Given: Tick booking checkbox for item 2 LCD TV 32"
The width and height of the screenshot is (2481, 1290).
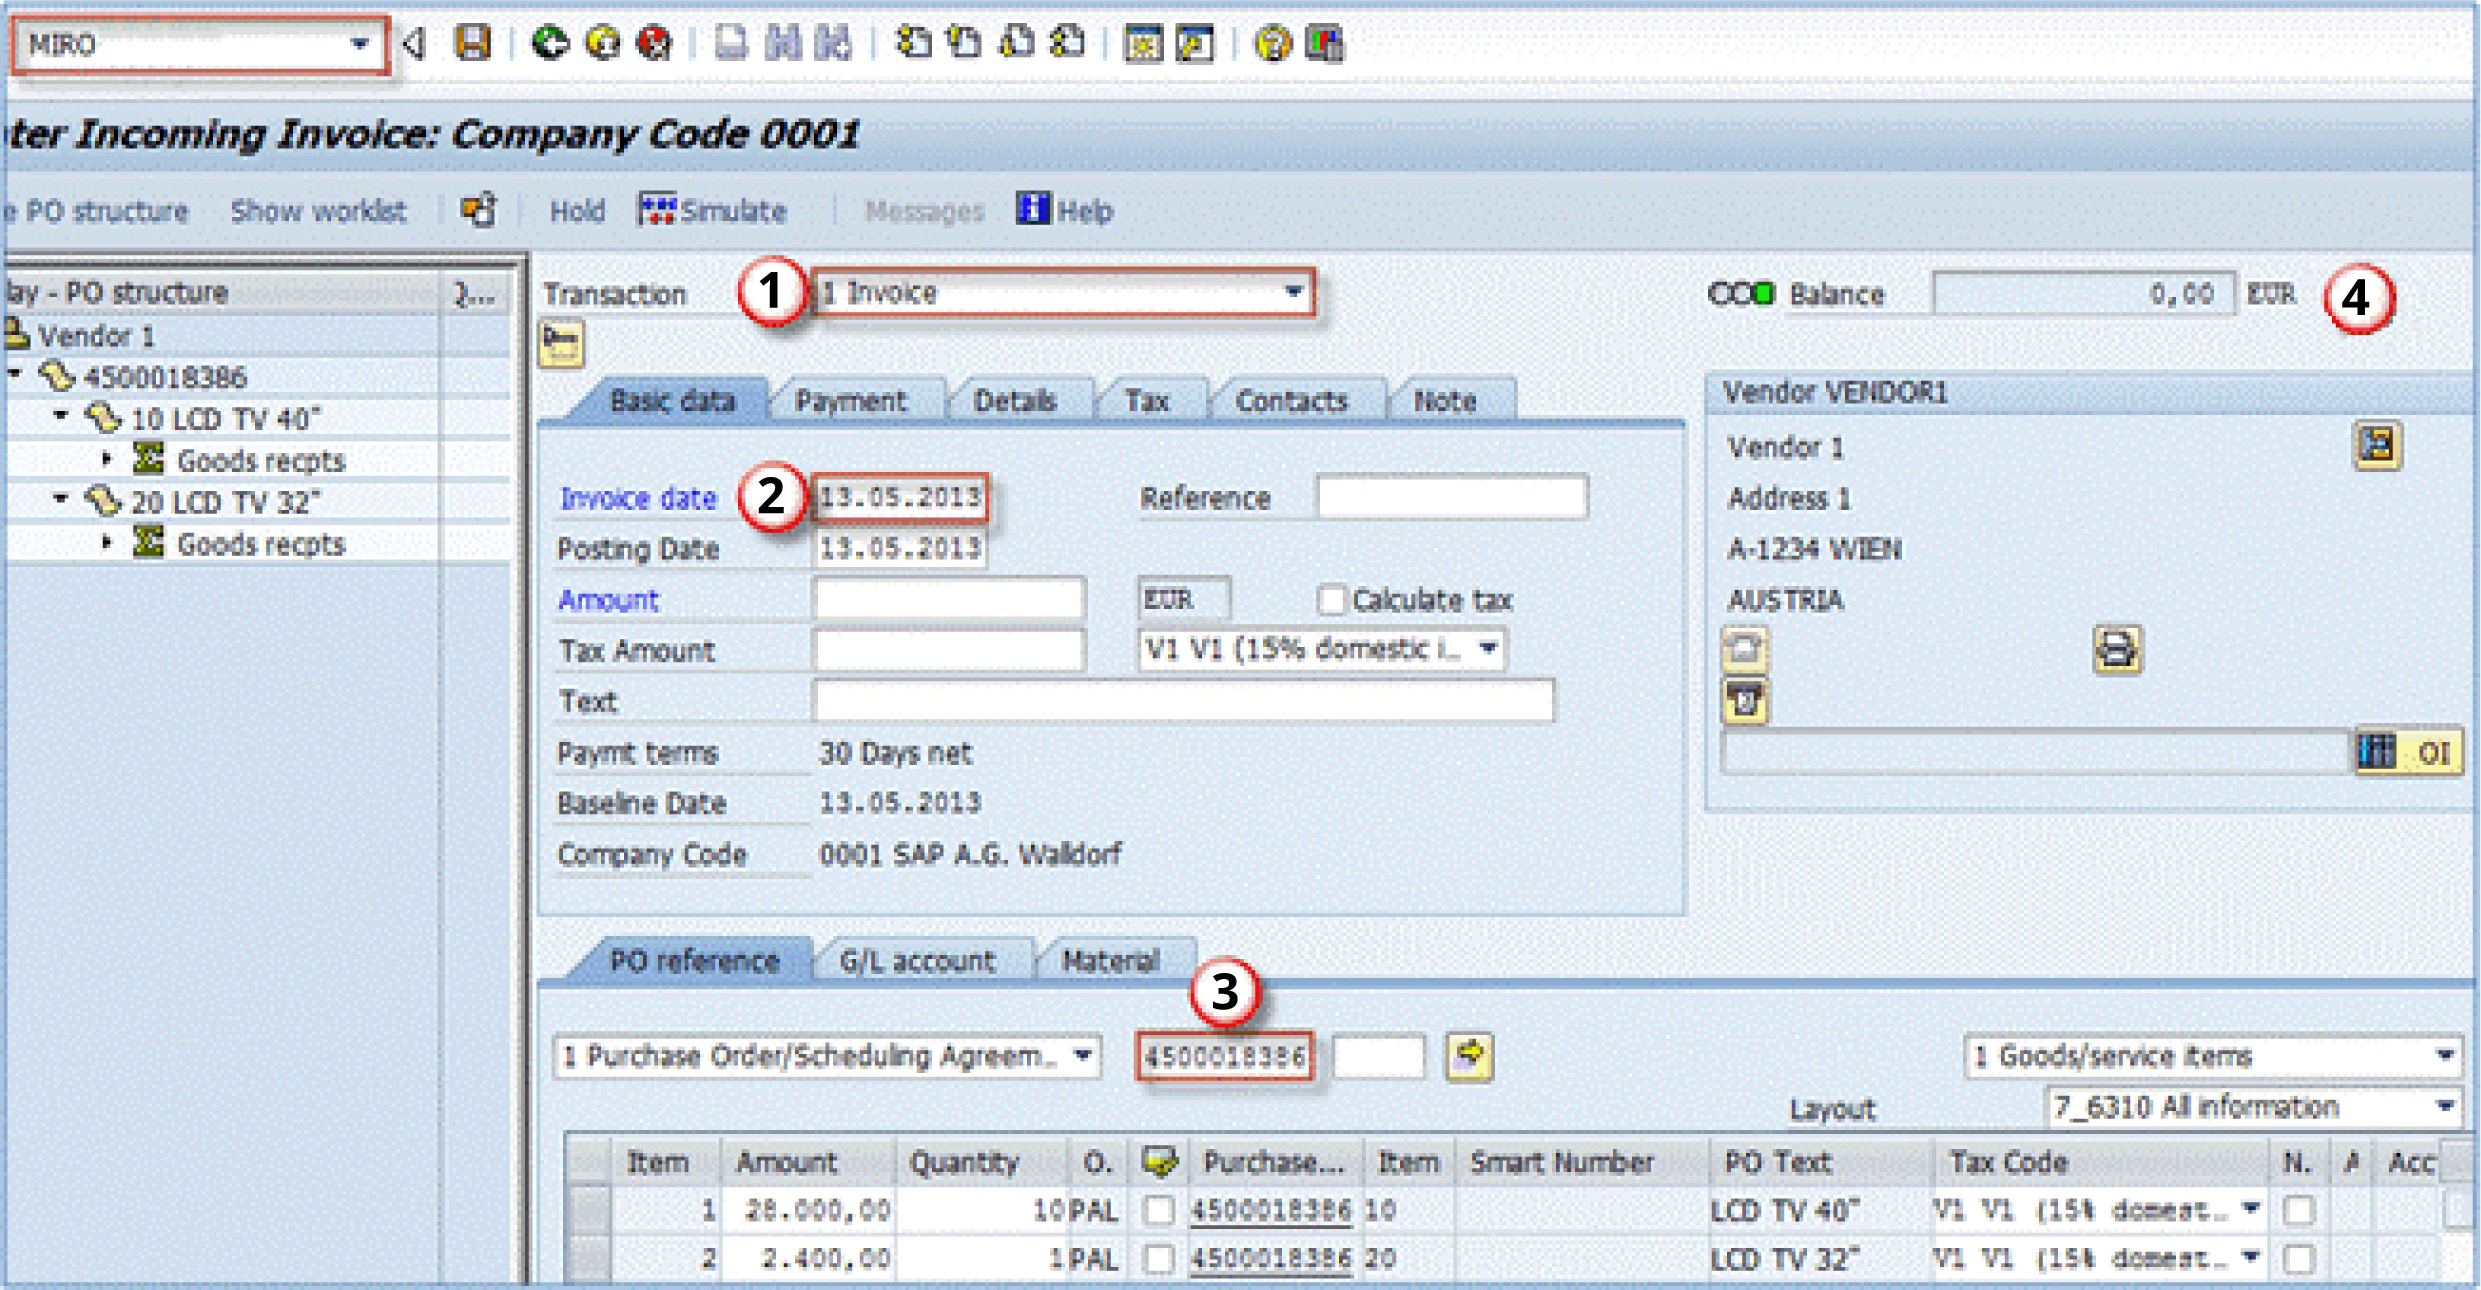Looking at the screenshot, I should tap(1158, 1258).
